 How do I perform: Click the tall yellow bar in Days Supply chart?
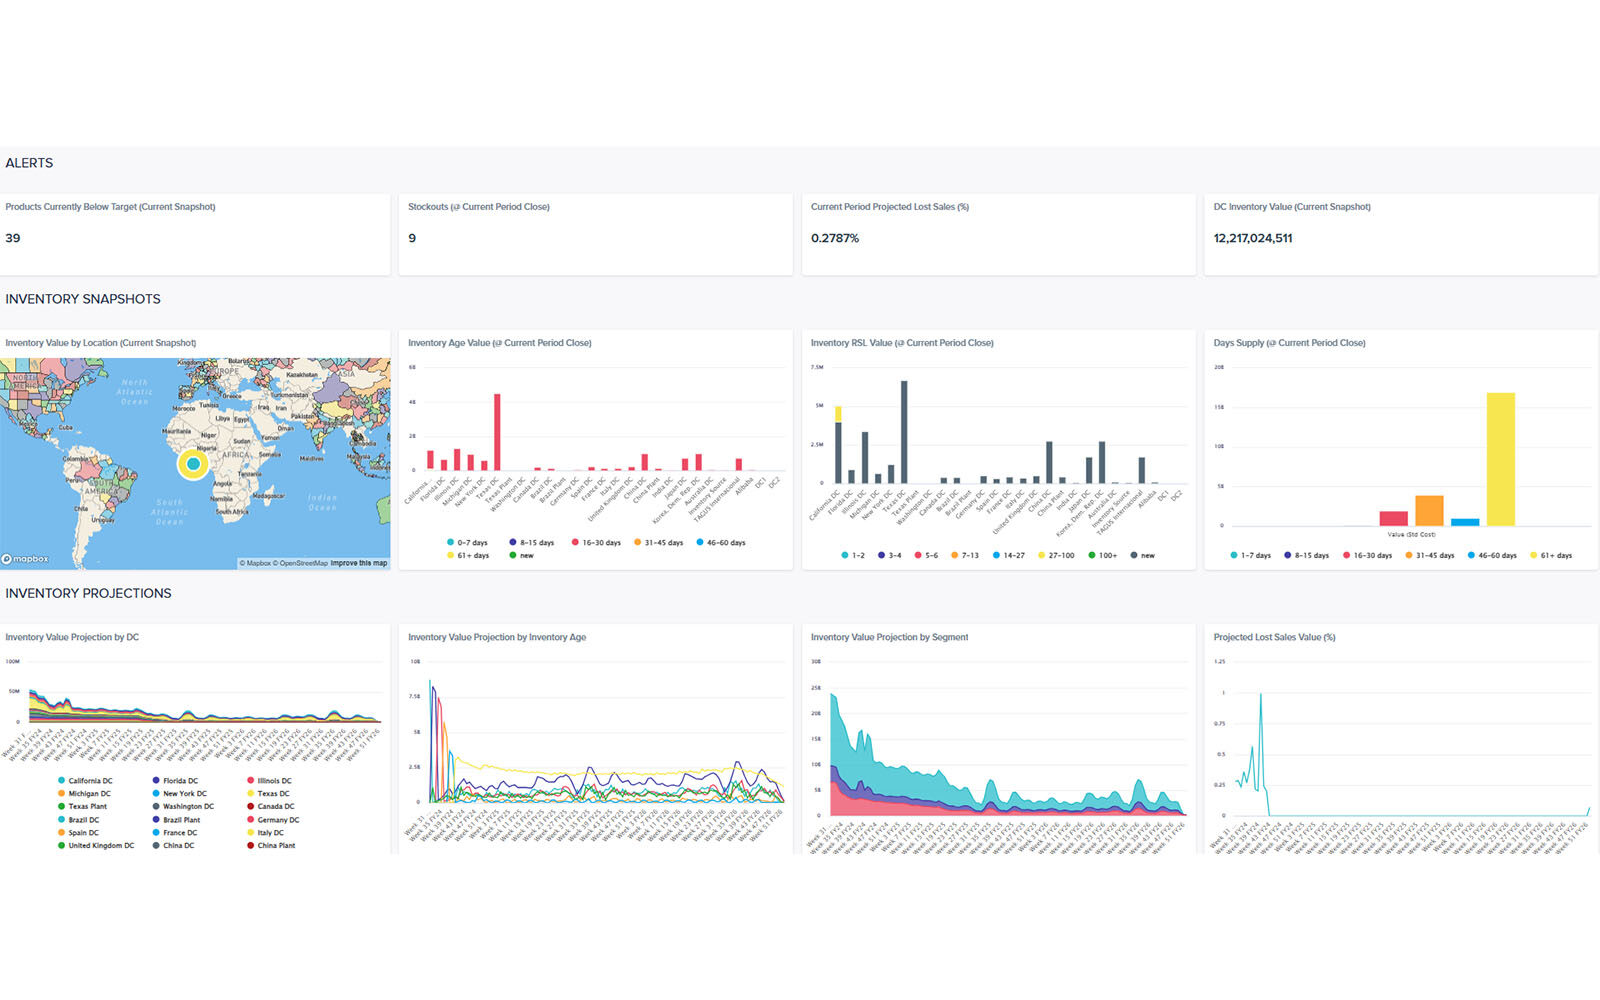click(x=1500, y=459)
